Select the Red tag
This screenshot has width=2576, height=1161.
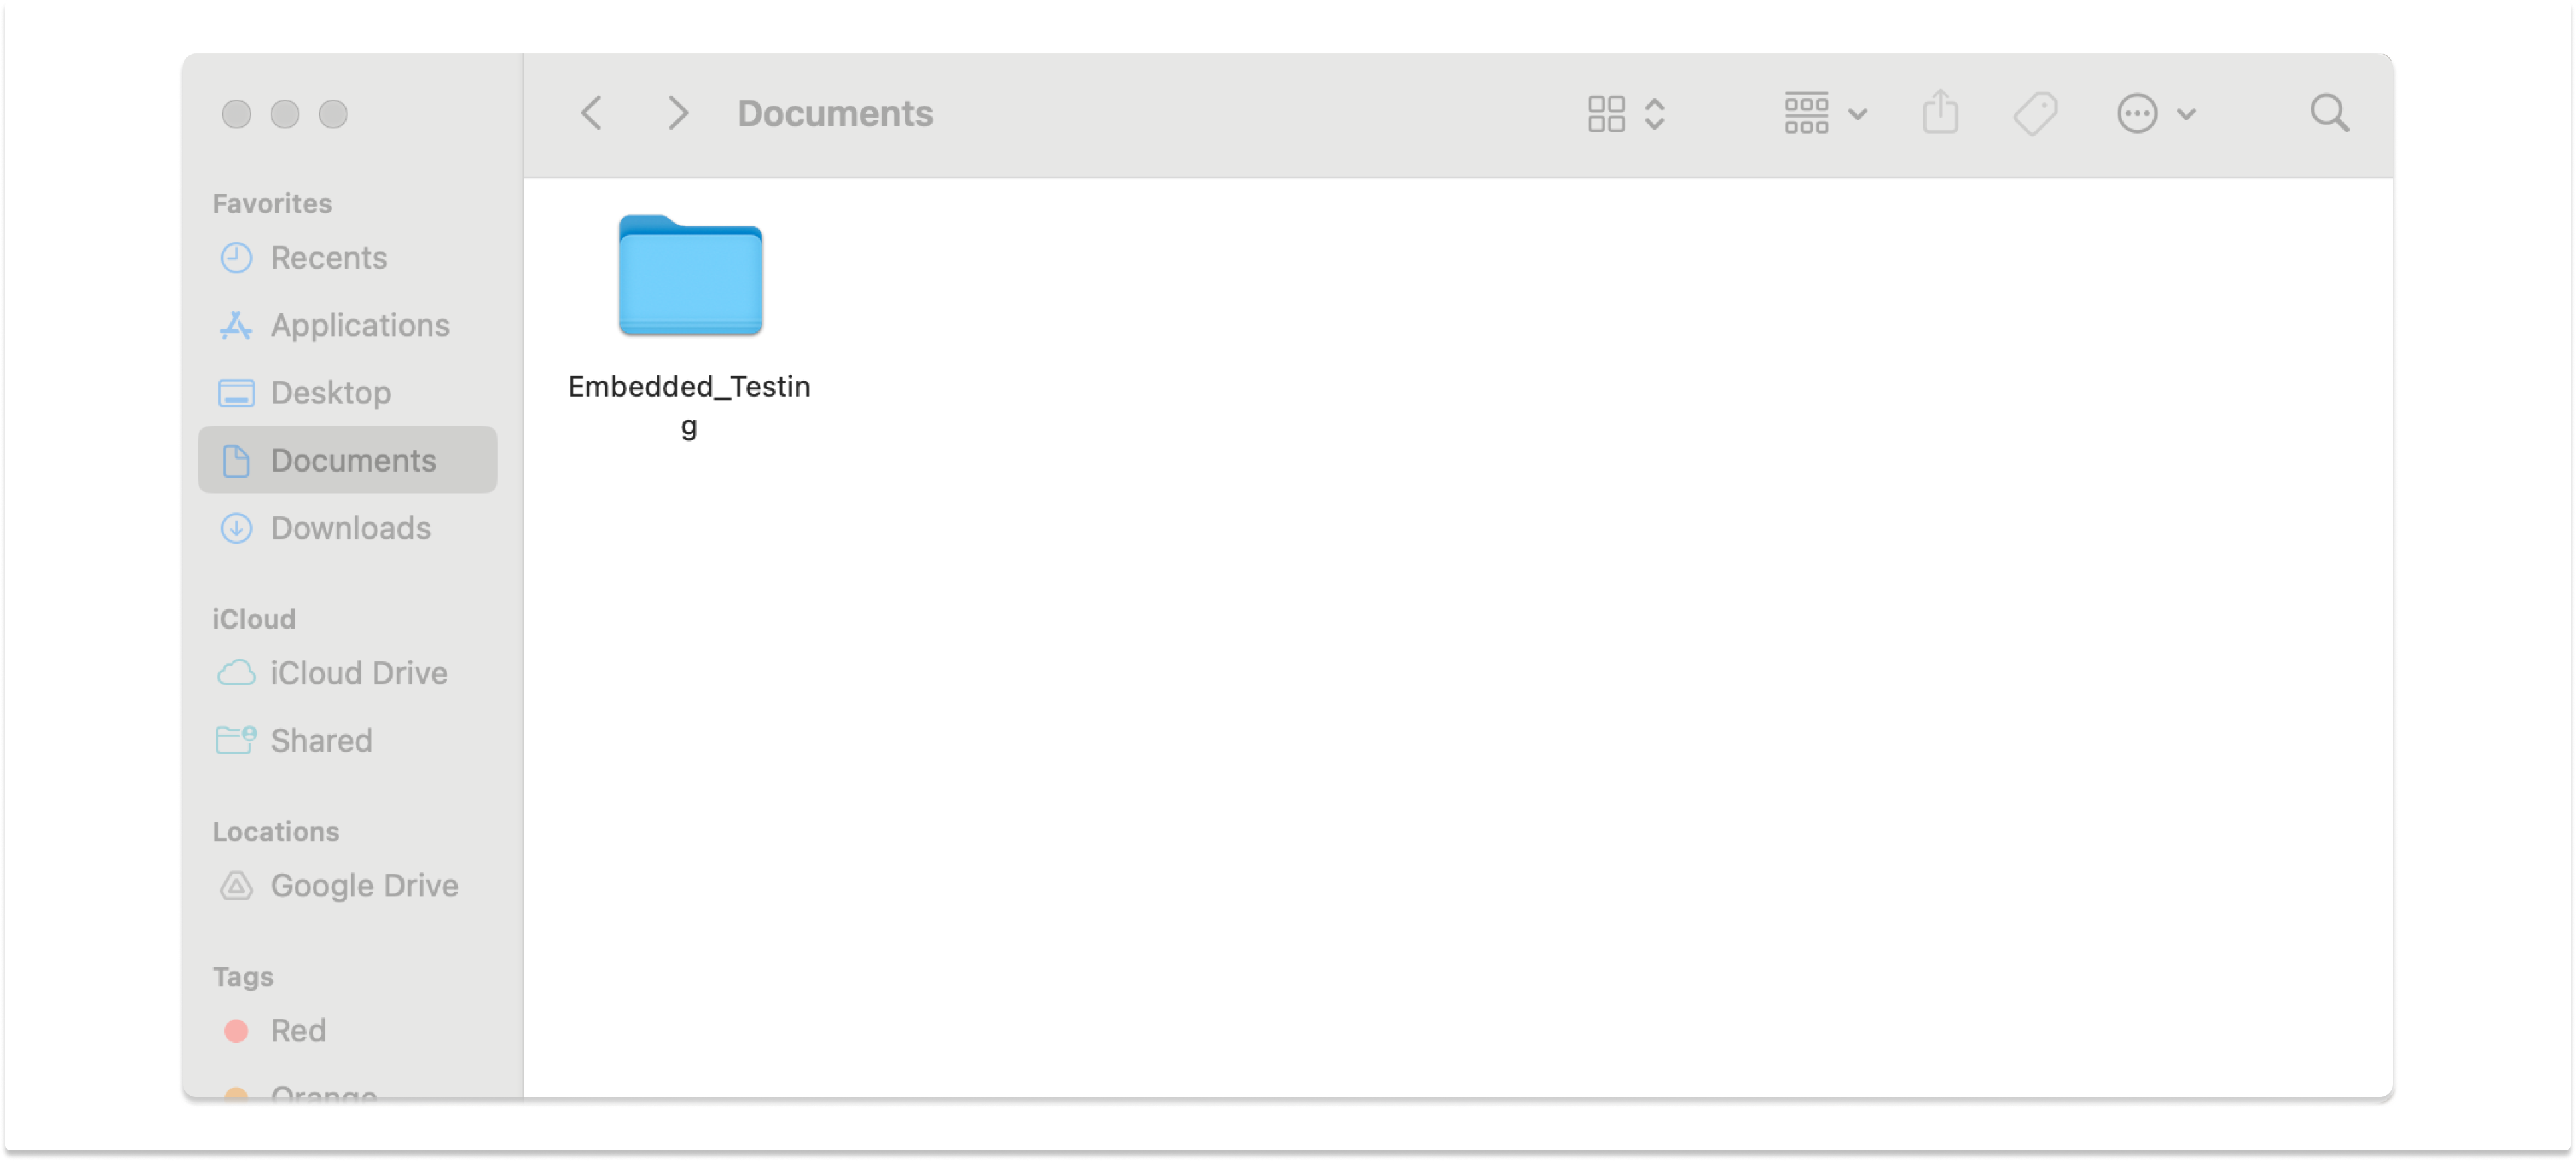(297, 1031)
